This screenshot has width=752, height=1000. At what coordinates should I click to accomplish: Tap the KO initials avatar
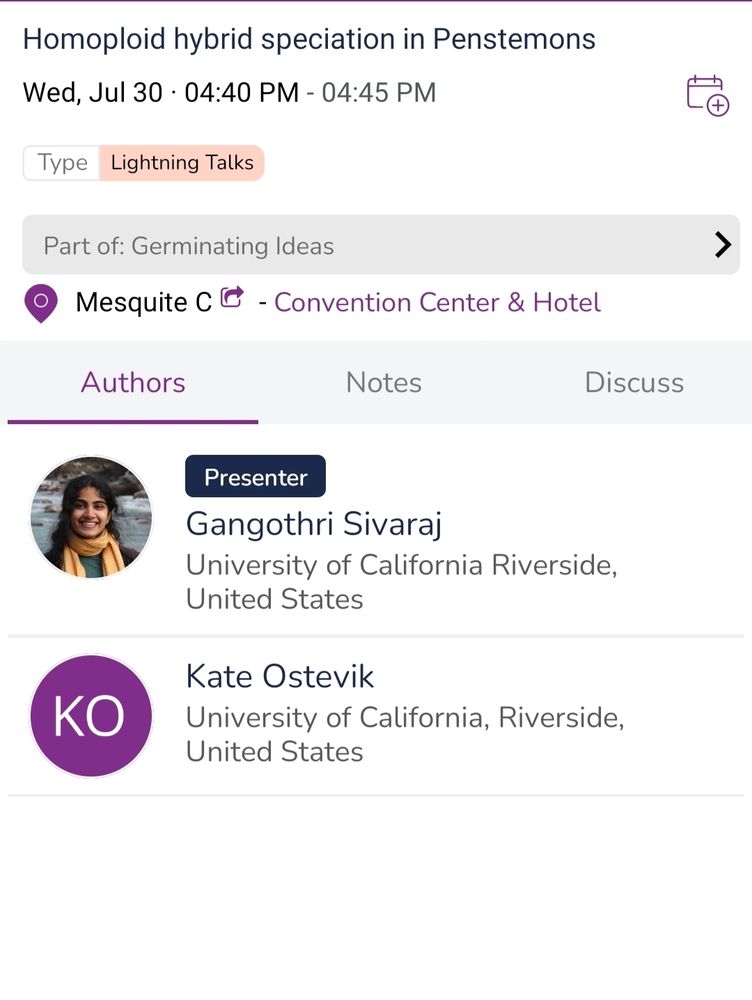(91, 716)
